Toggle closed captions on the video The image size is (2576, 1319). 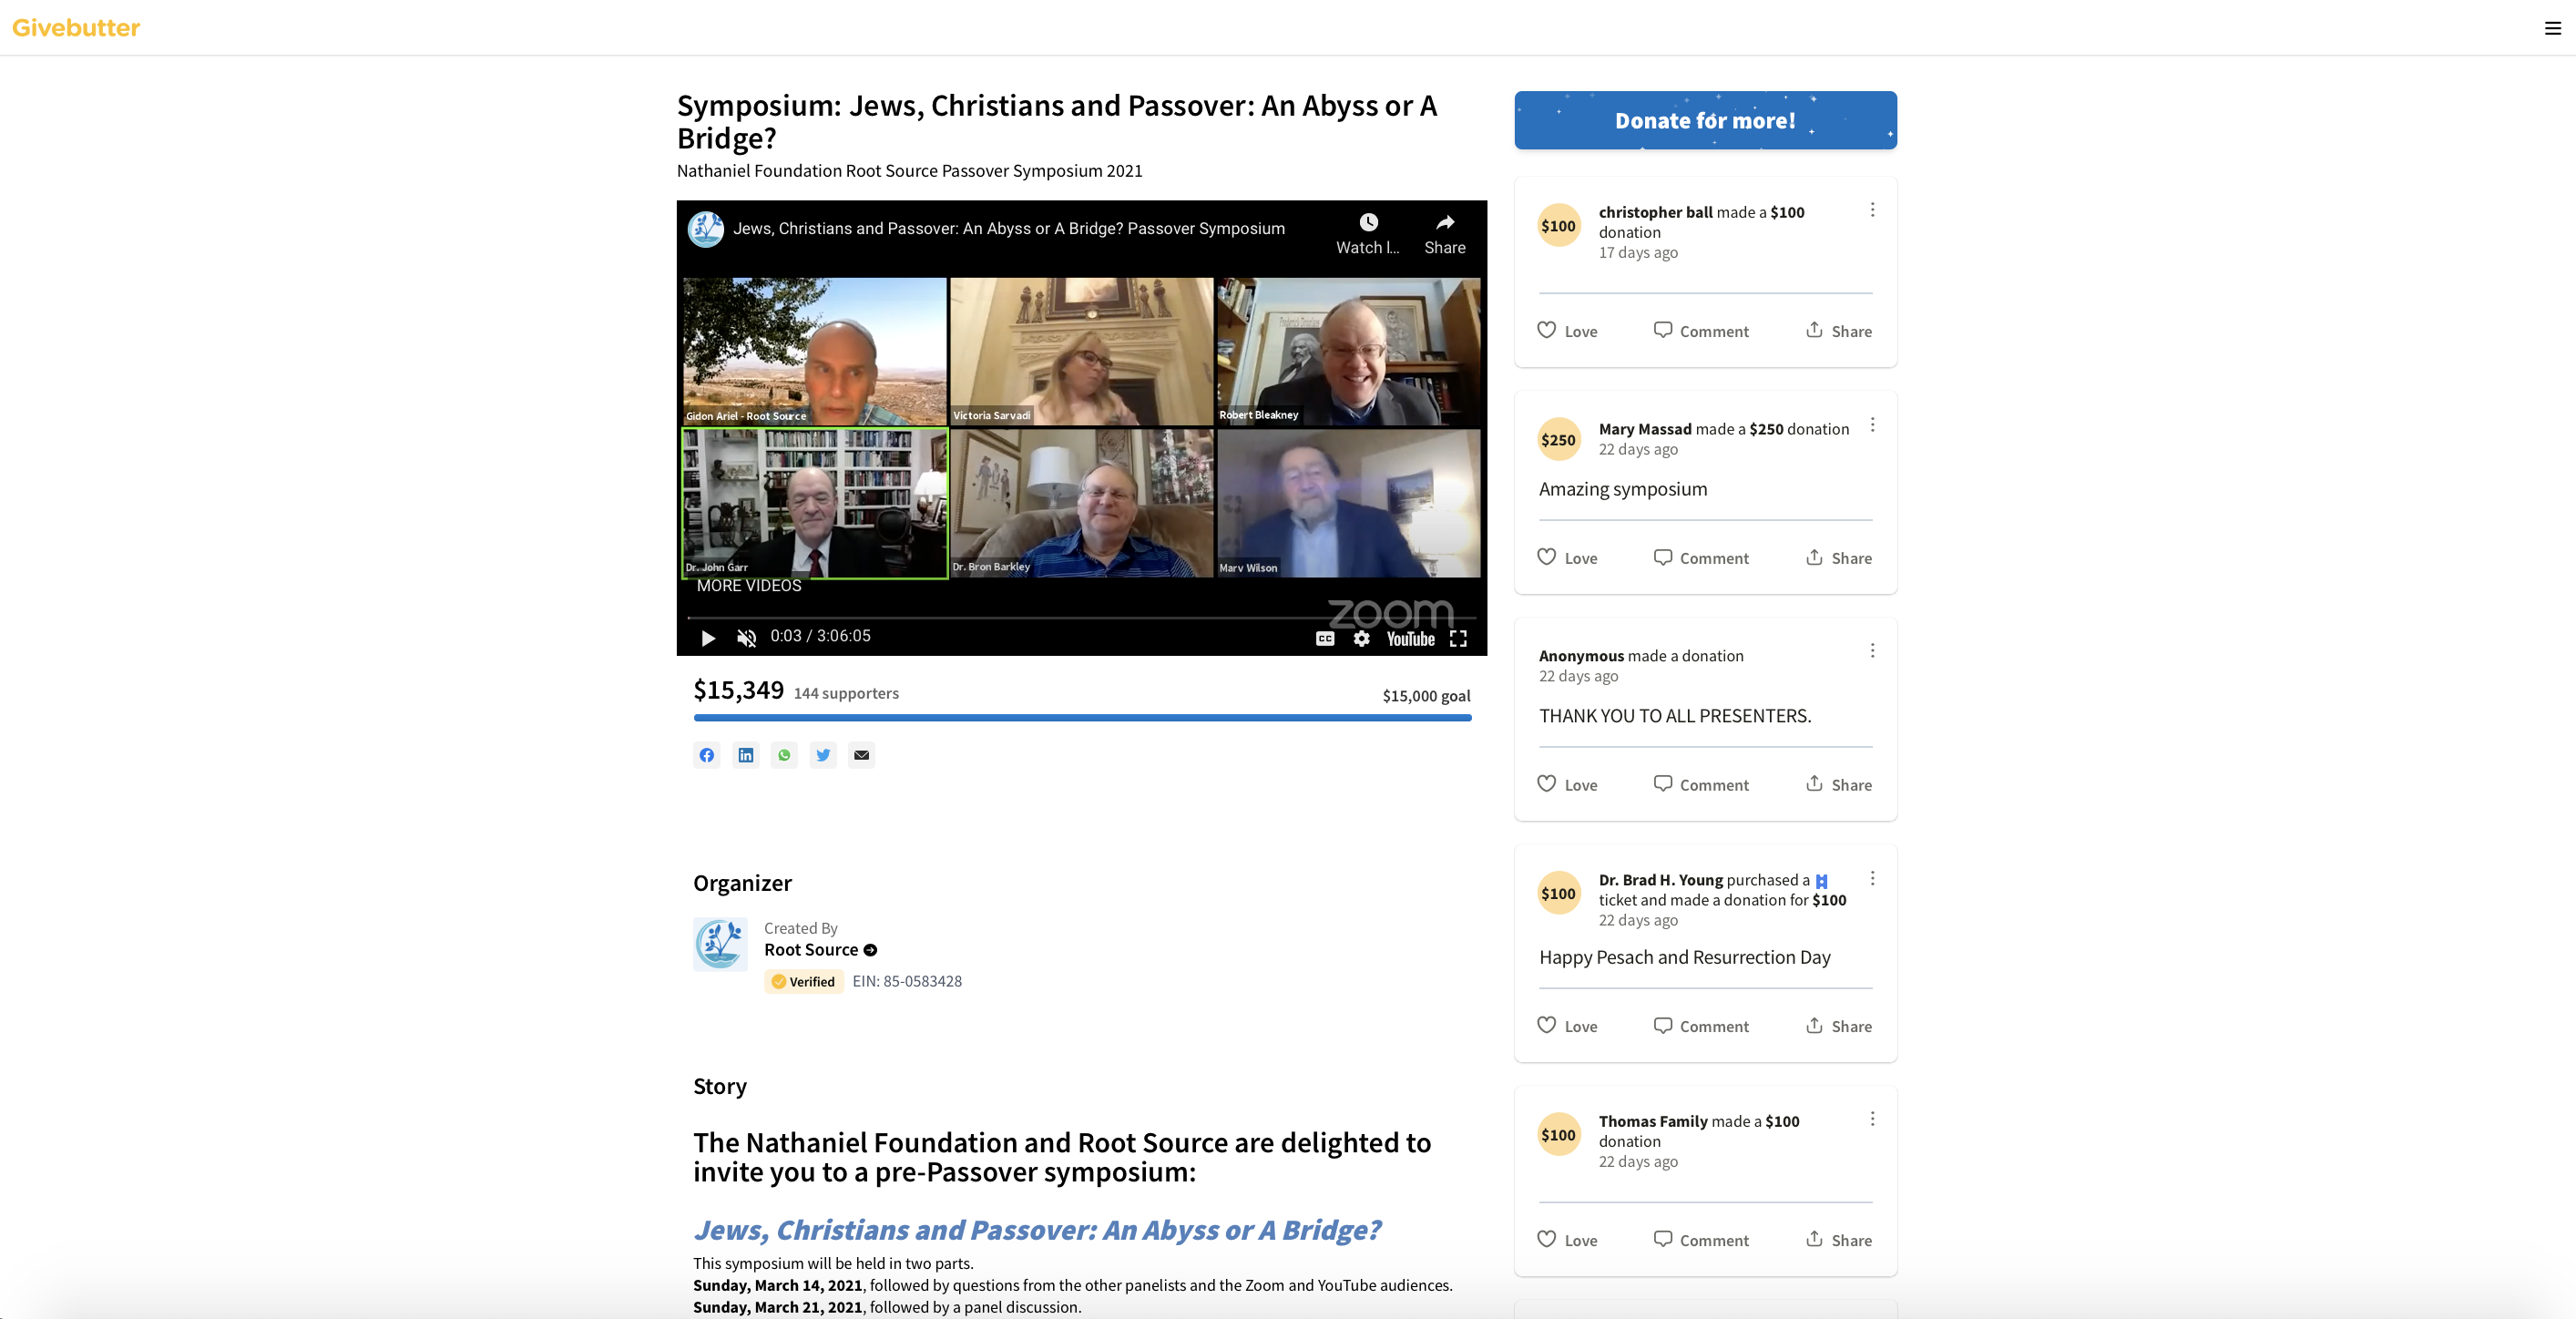(x=1325, y=638)
